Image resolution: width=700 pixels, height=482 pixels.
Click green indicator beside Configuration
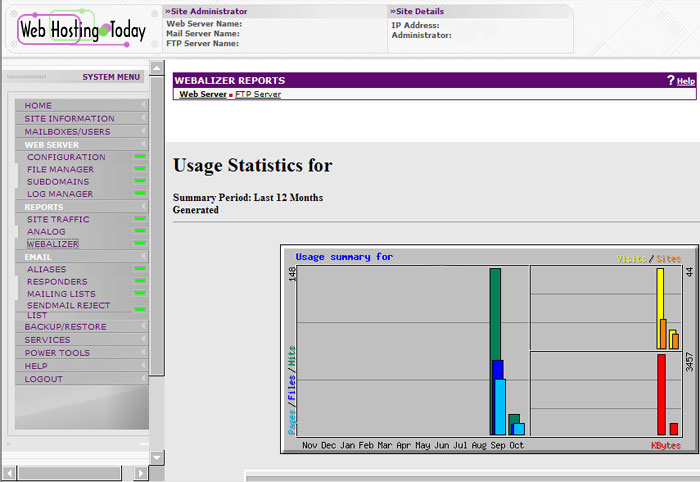point(140,157)
